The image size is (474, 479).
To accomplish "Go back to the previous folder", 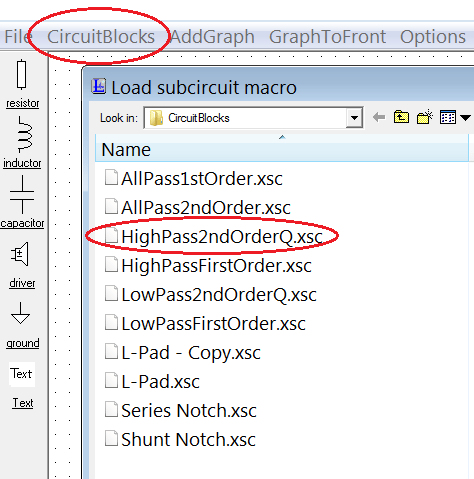I will pyautogui.click(x=379, y=117).
